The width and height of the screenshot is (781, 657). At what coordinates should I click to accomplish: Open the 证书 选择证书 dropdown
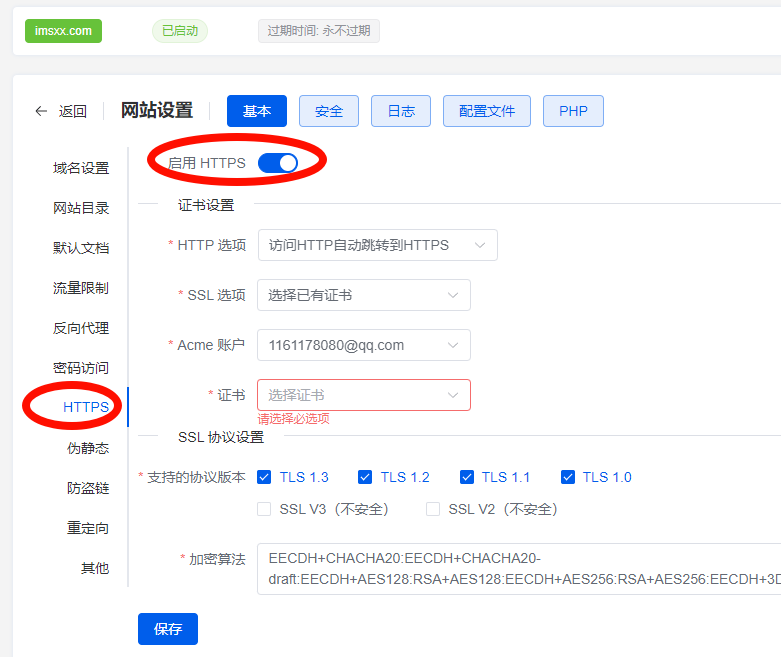[364, 395]
